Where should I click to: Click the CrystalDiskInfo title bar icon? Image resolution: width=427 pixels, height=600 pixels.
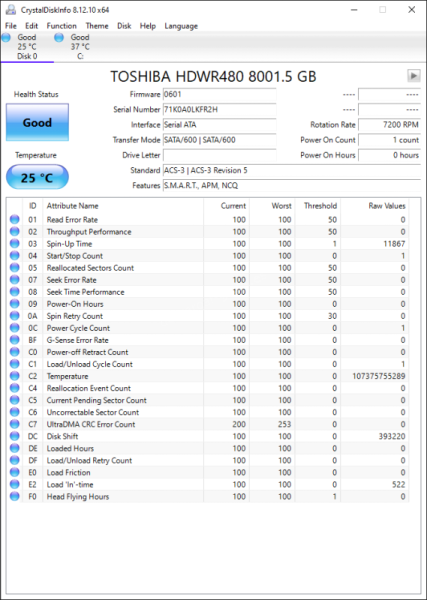11,10
